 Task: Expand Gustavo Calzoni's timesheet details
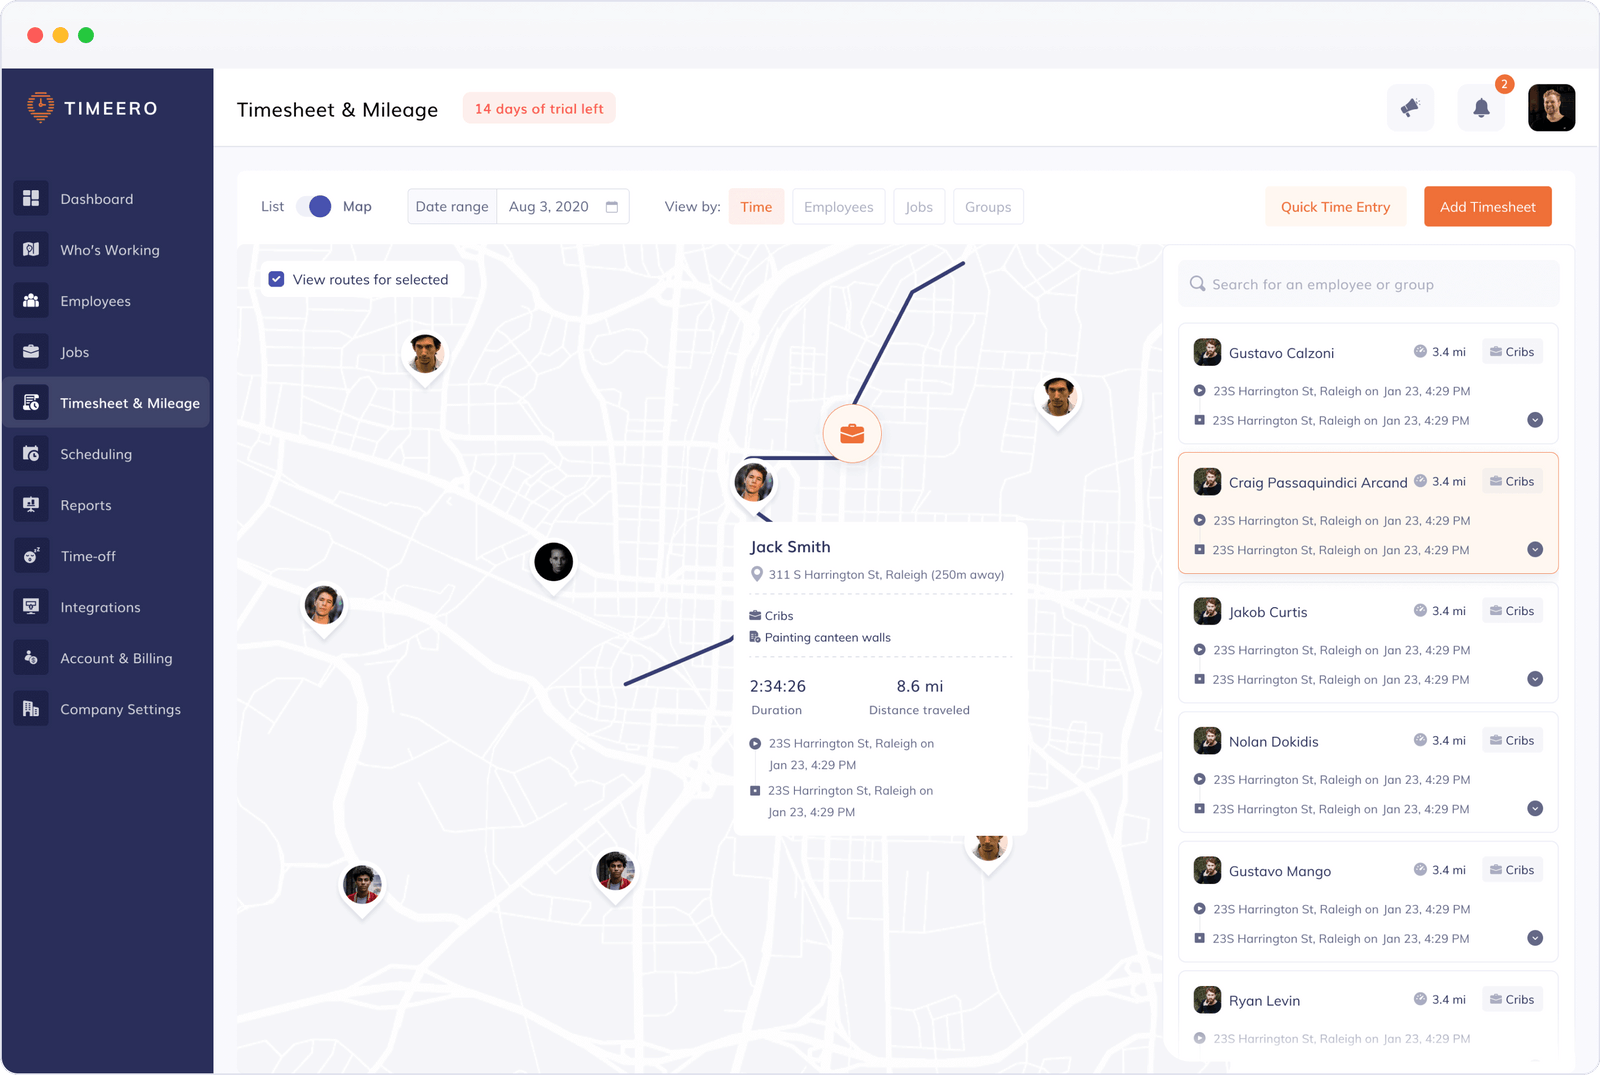[x=1536, y=420]
